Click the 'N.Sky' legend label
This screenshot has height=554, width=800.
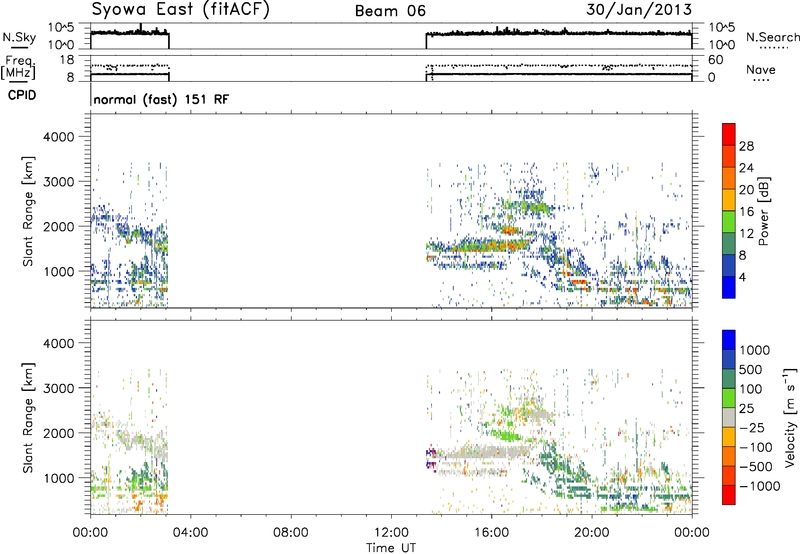click(19, 37)
